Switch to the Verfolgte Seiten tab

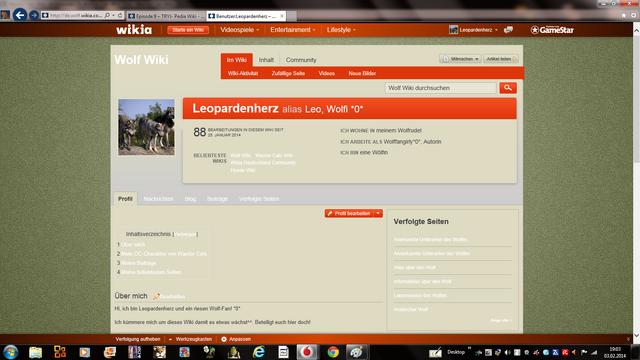pyautogui.click(x=259, y=199)
